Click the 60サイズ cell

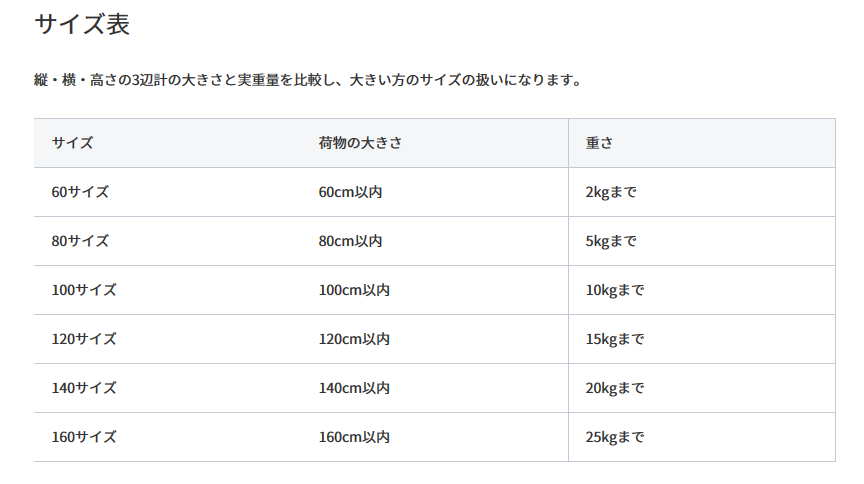80,192
